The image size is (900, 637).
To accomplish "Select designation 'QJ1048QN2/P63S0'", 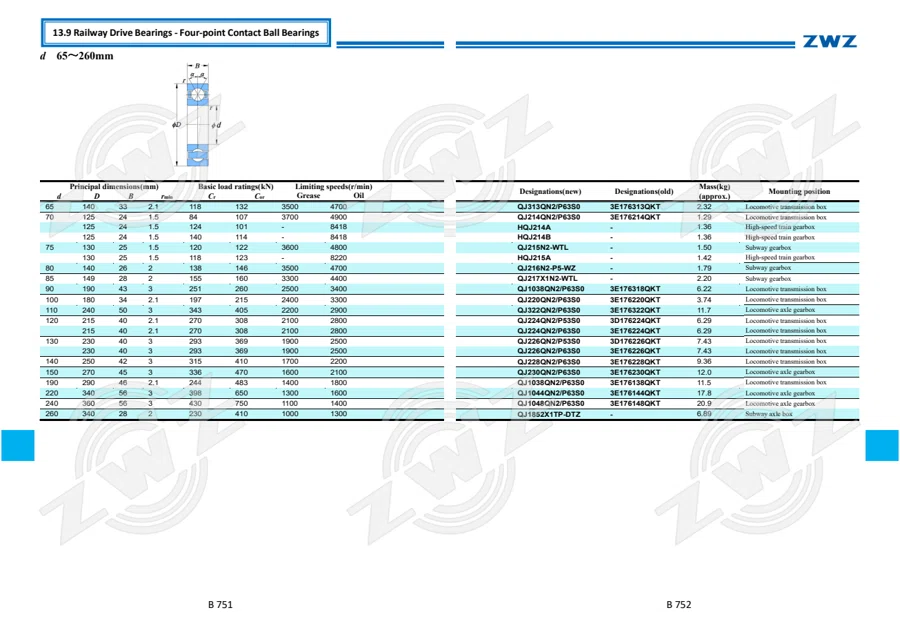I will [x=550, y=403].
